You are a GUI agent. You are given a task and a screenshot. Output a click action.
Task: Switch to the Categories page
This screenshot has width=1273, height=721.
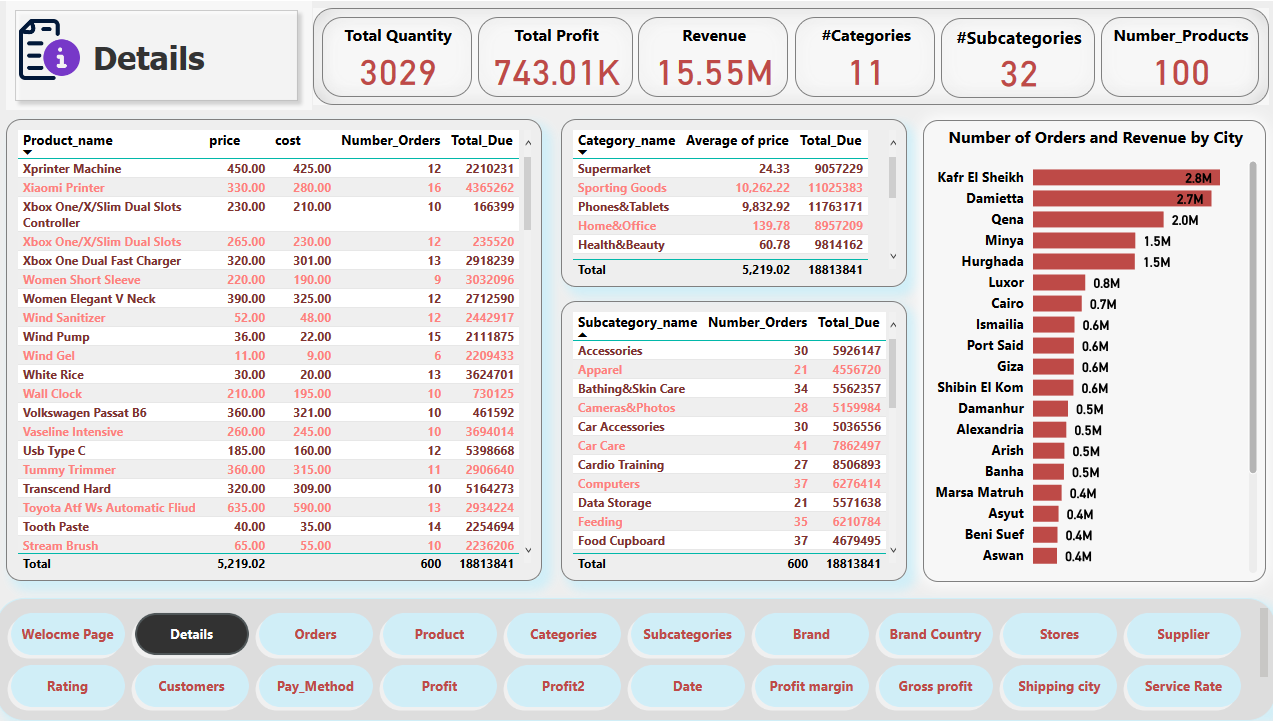point(562,634)
